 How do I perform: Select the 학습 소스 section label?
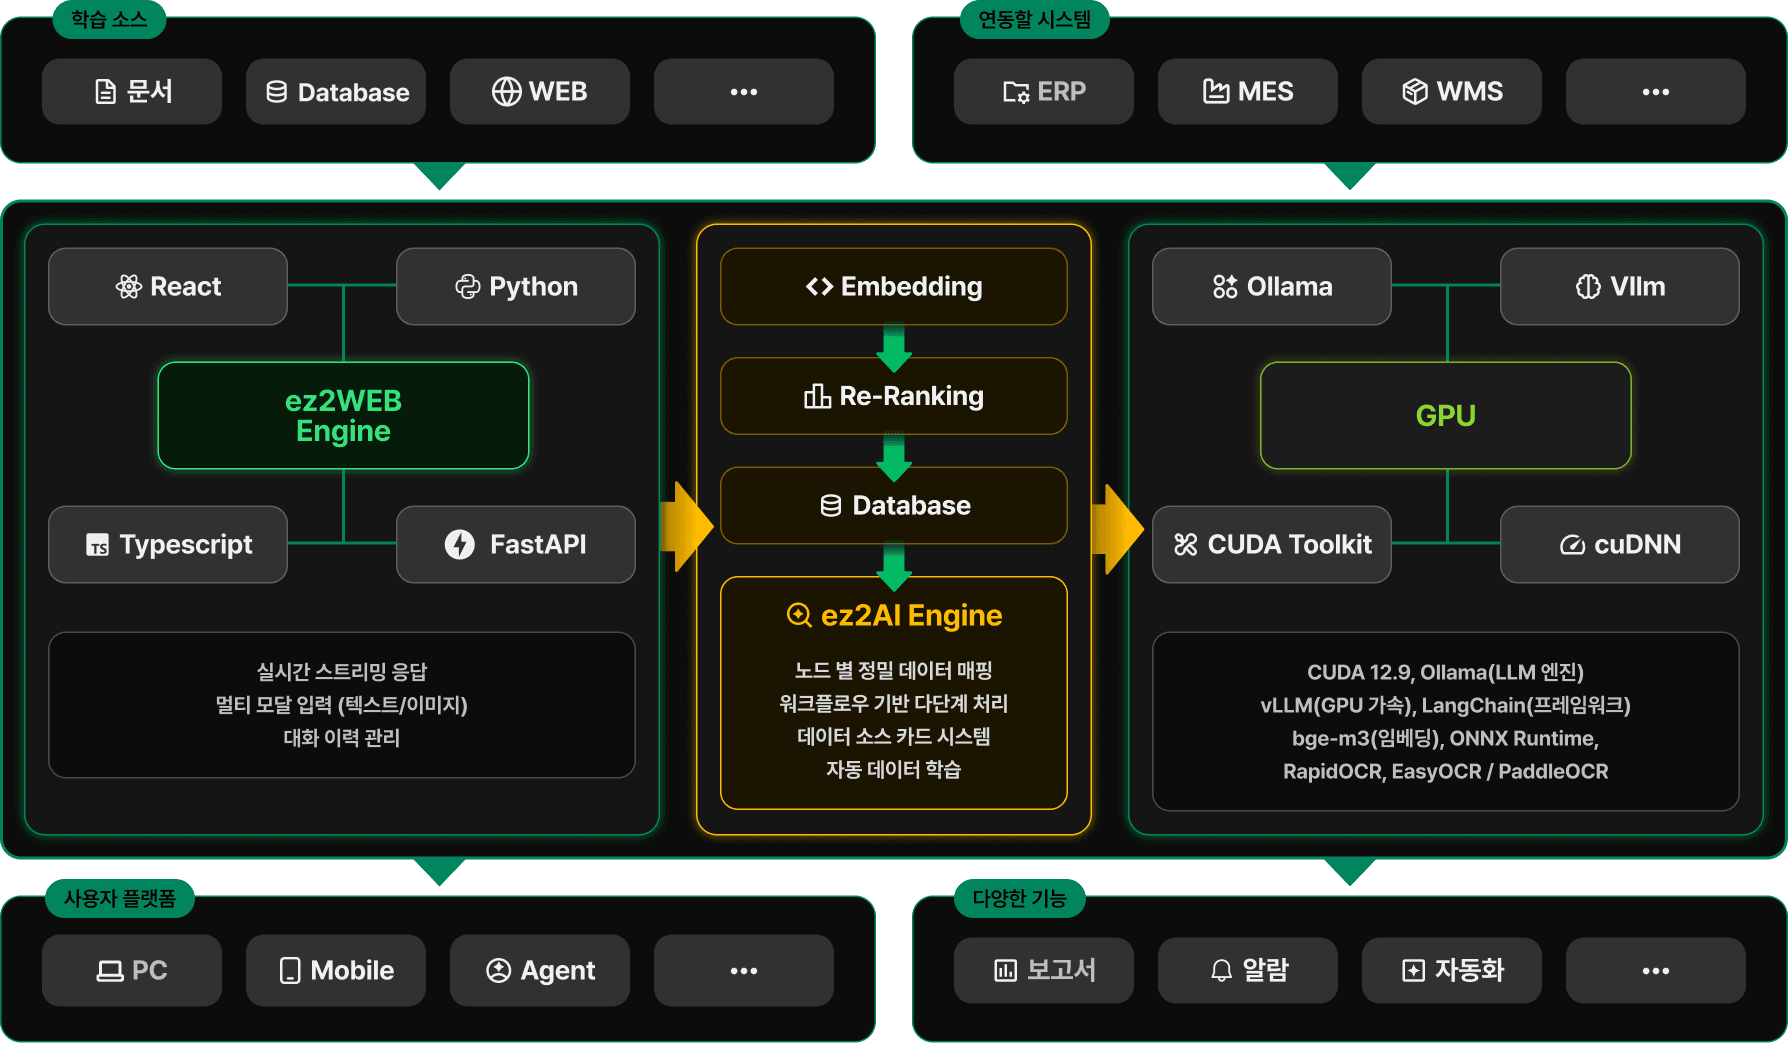click(x=109, y=19)
